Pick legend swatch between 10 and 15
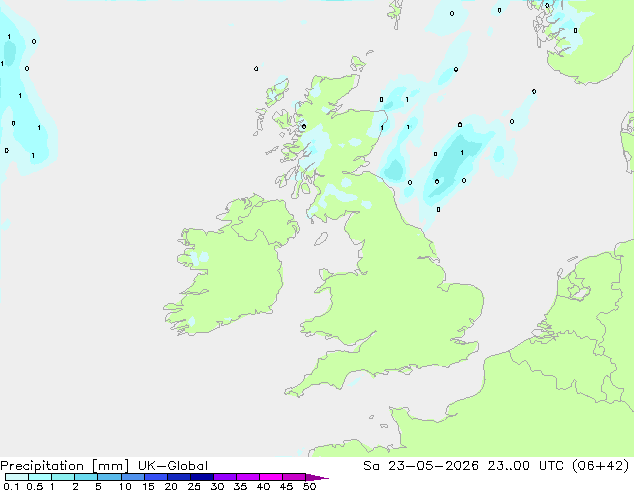The image size is (634, 490). click(132, 477)
